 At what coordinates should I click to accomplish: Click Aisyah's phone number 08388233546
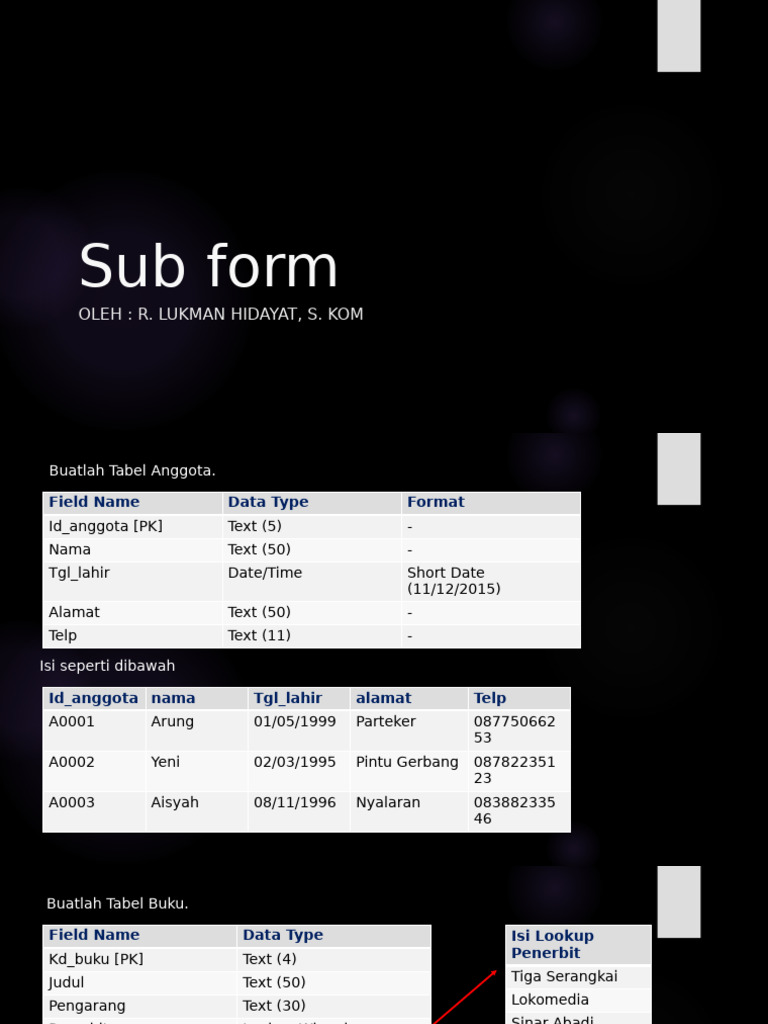(x=515, y=810)
